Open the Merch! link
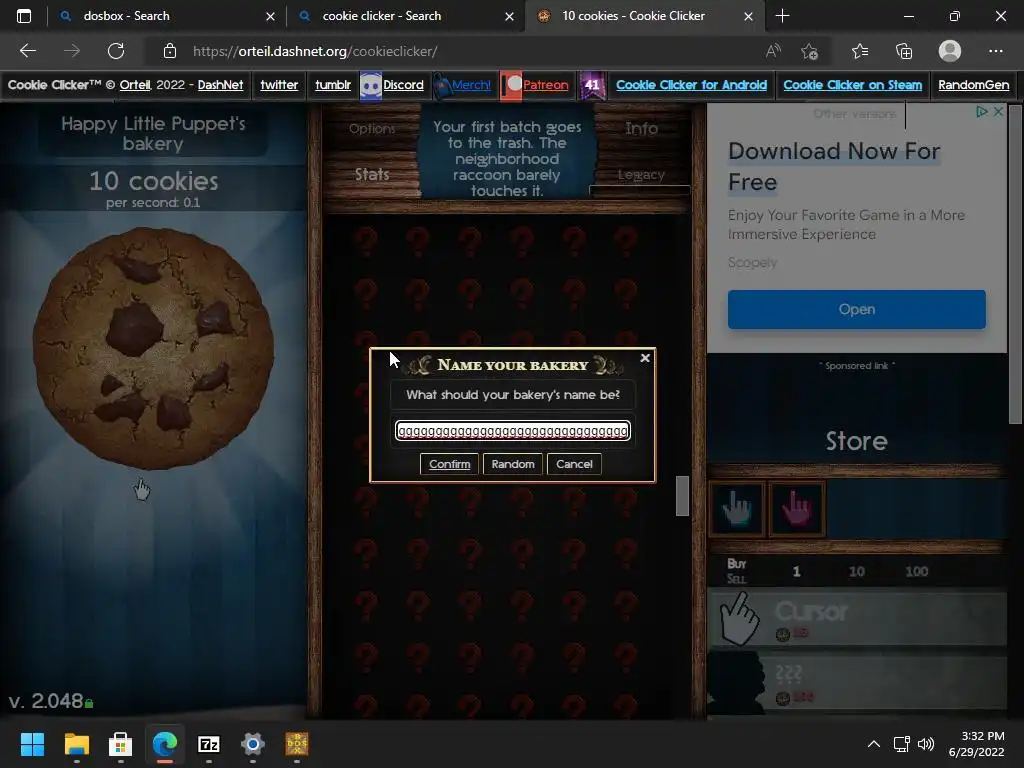This screenshot has height=768, width=1024. pyautogui.click(x=471, y=85)
